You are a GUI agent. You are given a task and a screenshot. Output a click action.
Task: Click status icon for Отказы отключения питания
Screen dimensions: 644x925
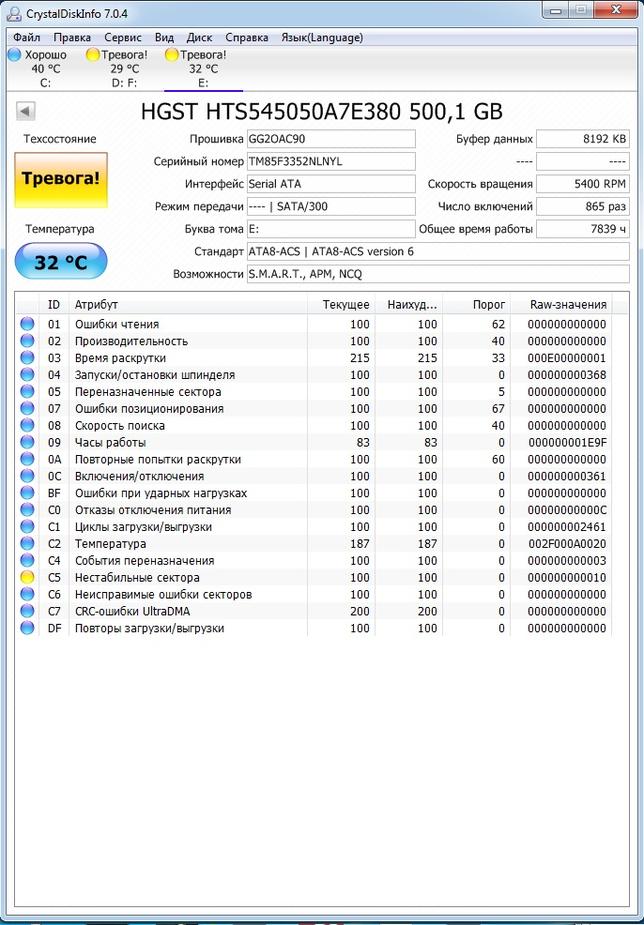[27, 510]
